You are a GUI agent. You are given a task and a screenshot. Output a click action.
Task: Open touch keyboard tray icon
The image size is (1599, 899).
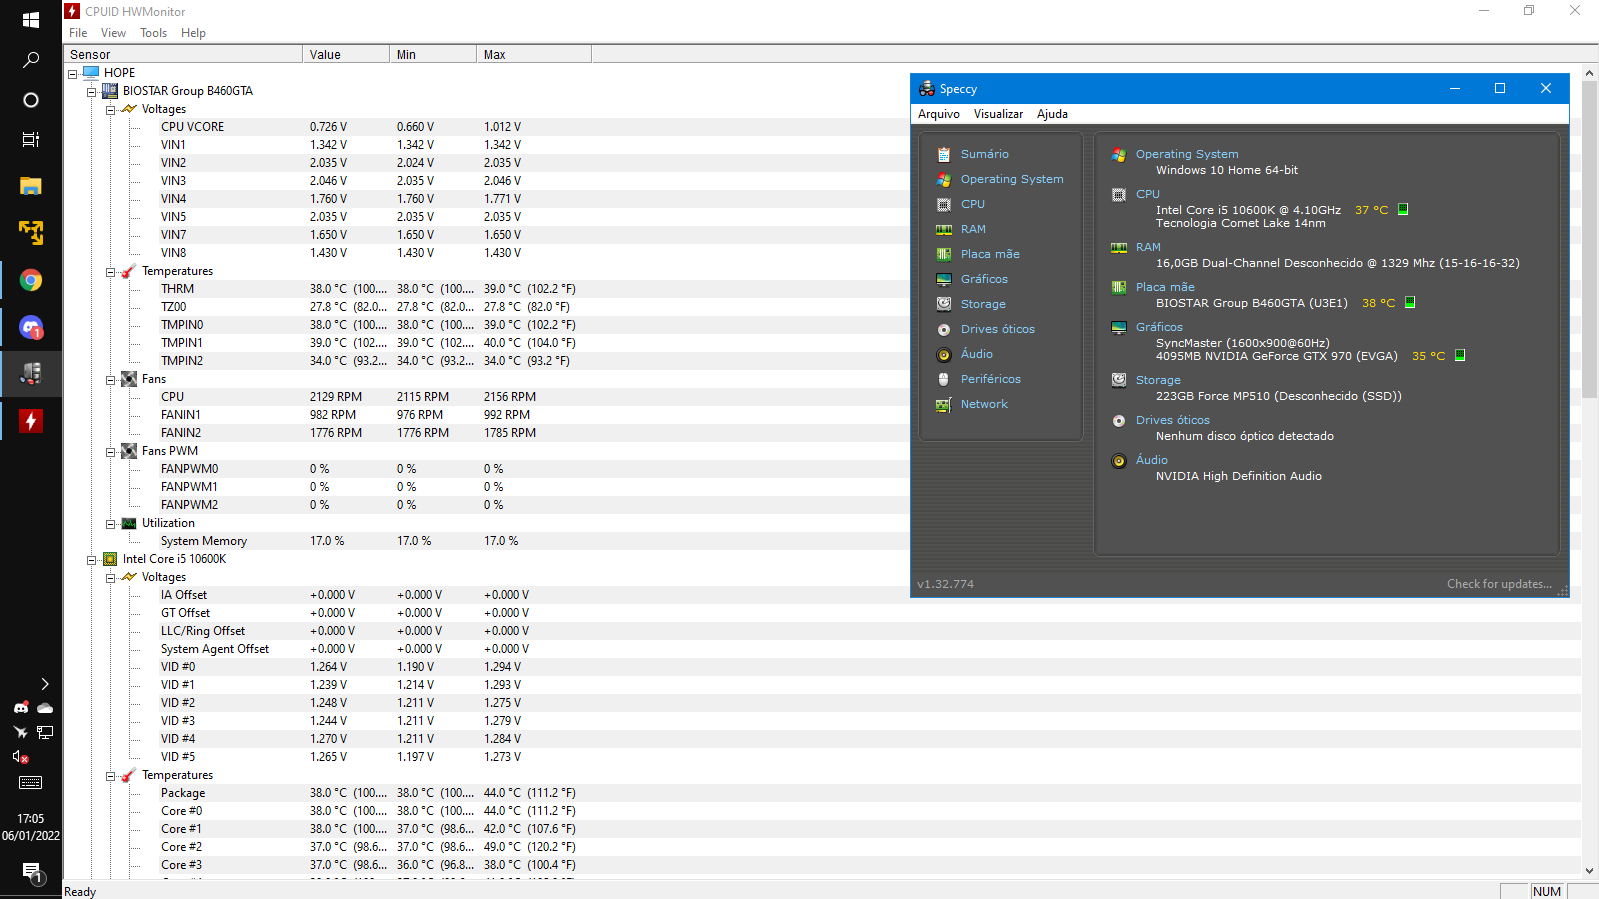(x=31, y=783)
